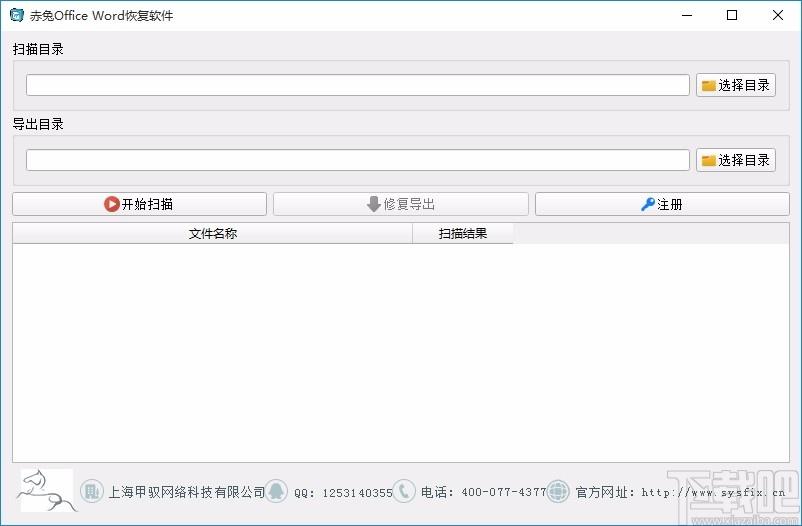This screenshot has width=802, height=526.
Task: Open the official website link www.sysfix.cn
Action: [713, 492]
